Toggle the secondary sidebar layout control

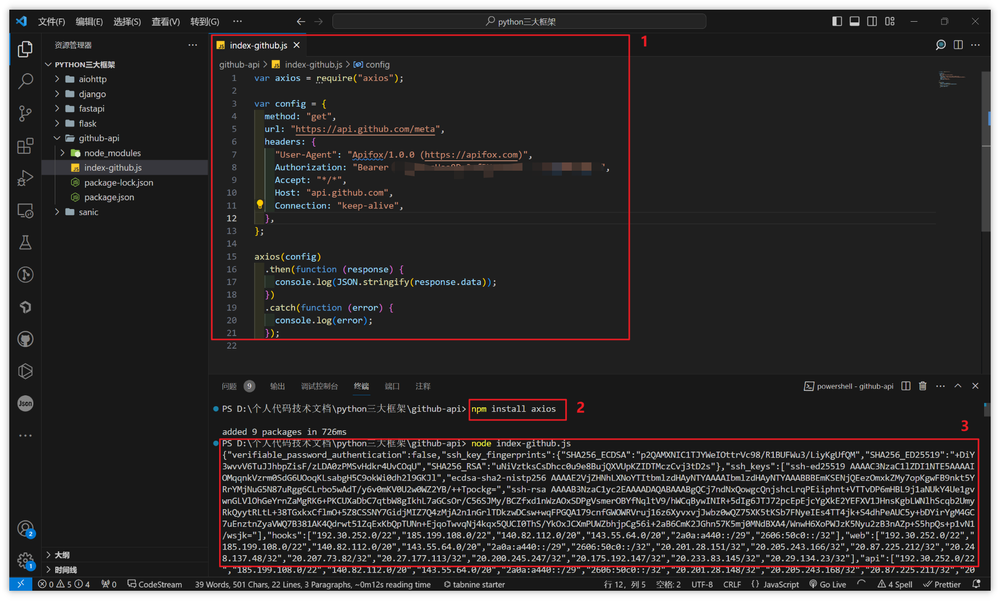tap(871, 21)
